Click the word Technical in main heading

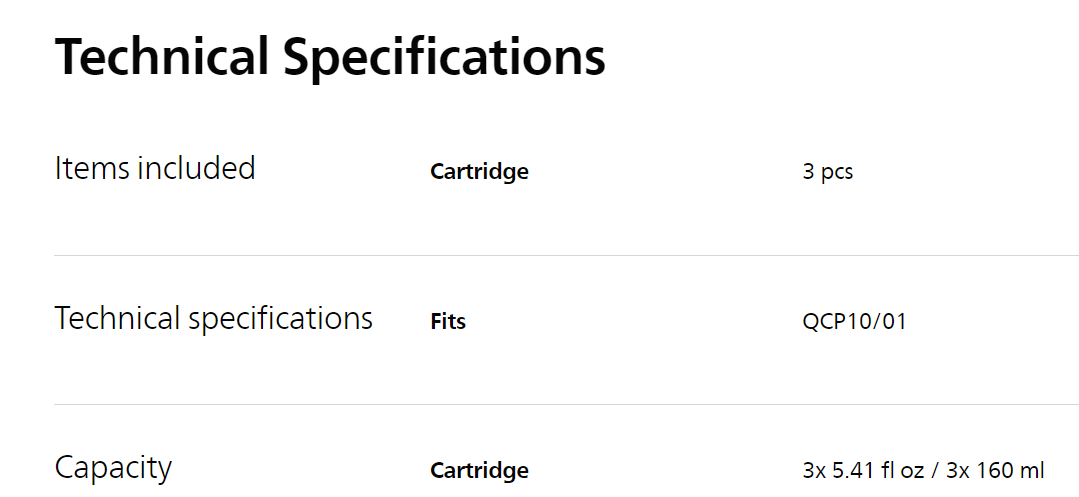161,57
